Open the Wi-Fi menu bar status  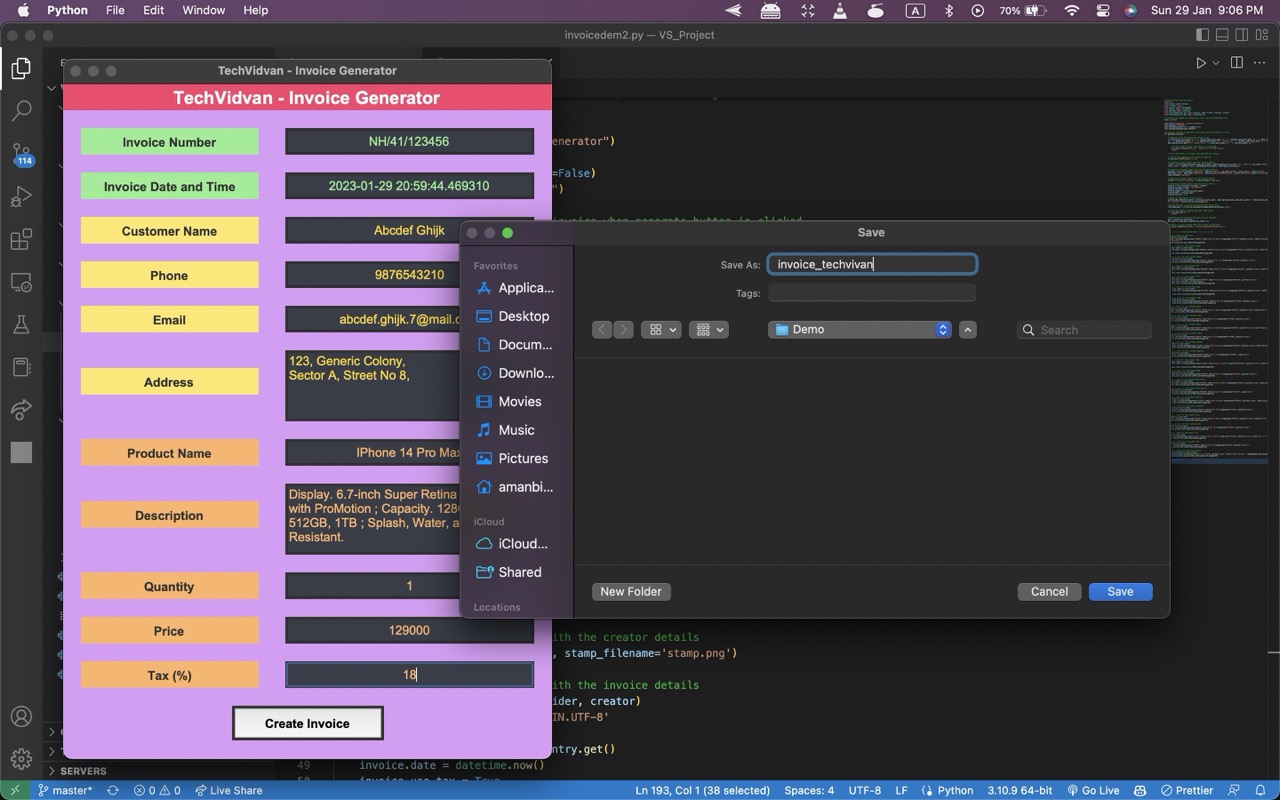coord(1072,10)
